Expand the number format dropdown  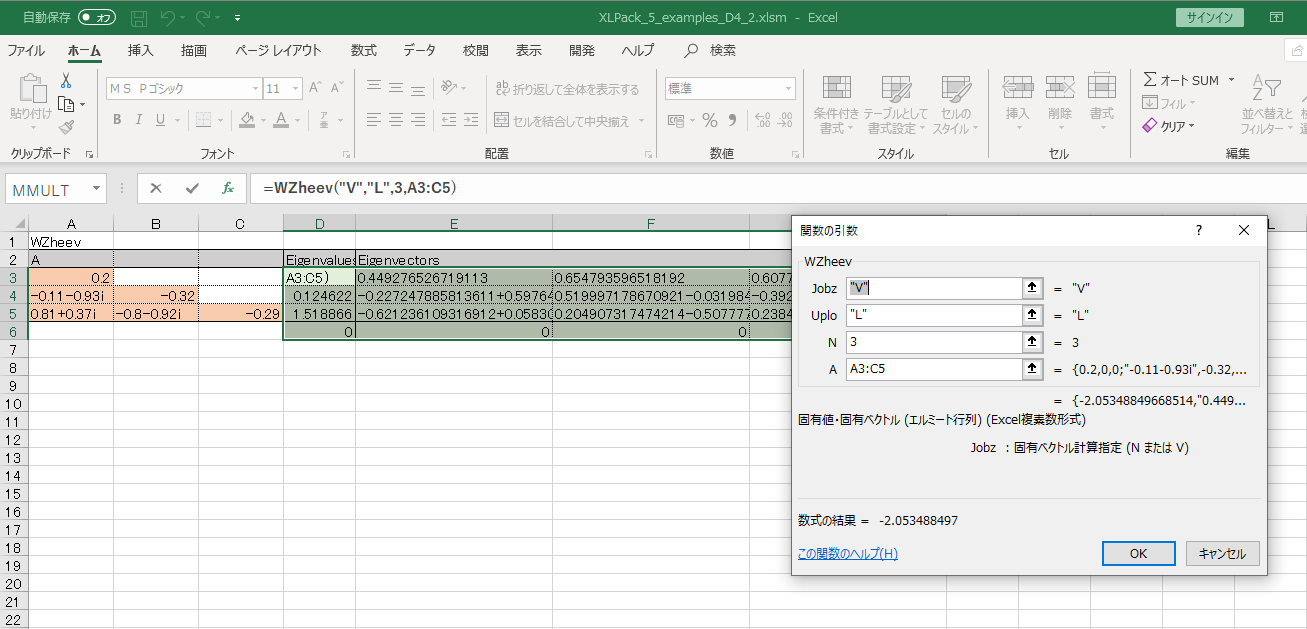point(788,89)
